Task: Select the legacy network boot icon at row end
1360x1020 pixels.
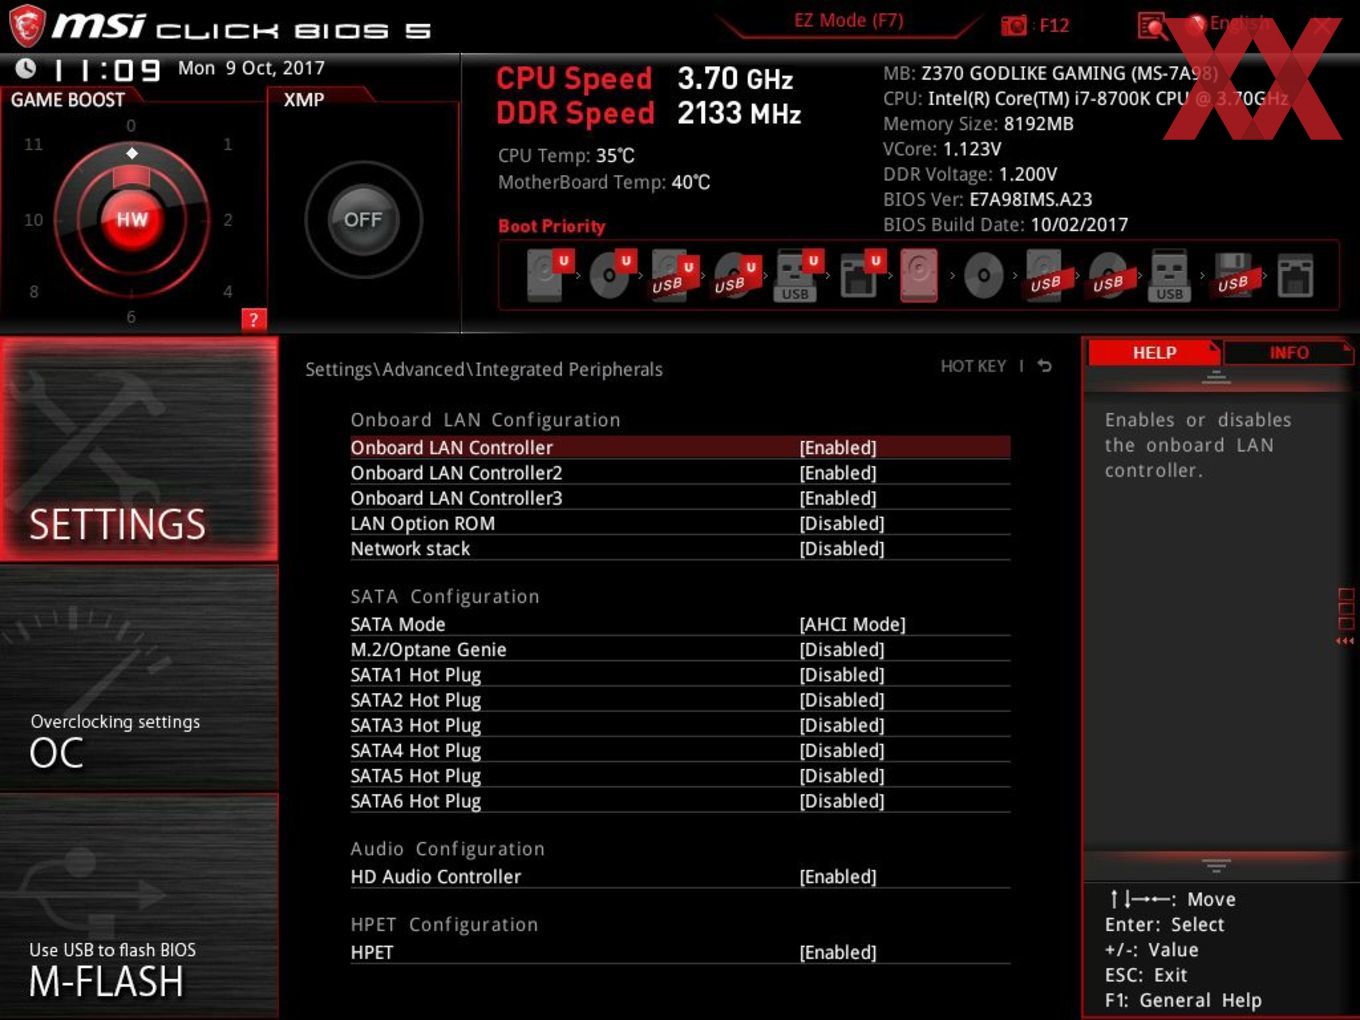Action: pos(1295,275)
